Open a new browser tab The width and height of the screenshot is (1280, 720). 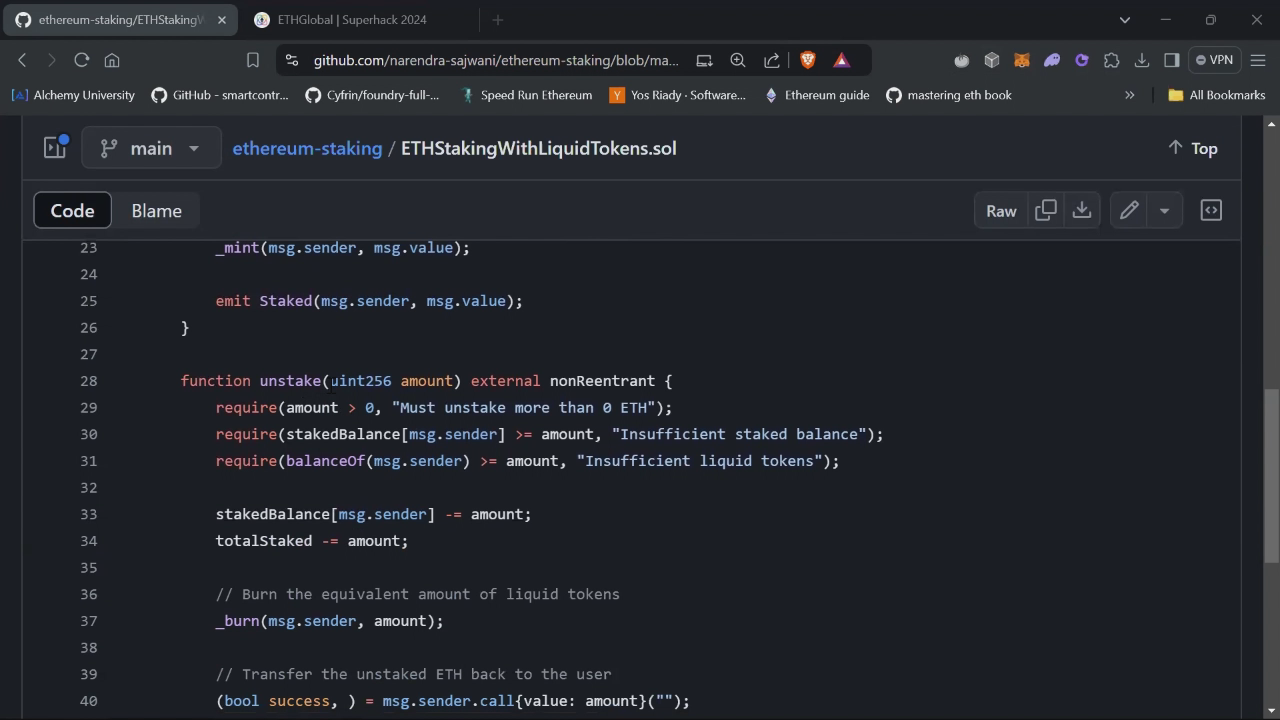pos(497,19)
